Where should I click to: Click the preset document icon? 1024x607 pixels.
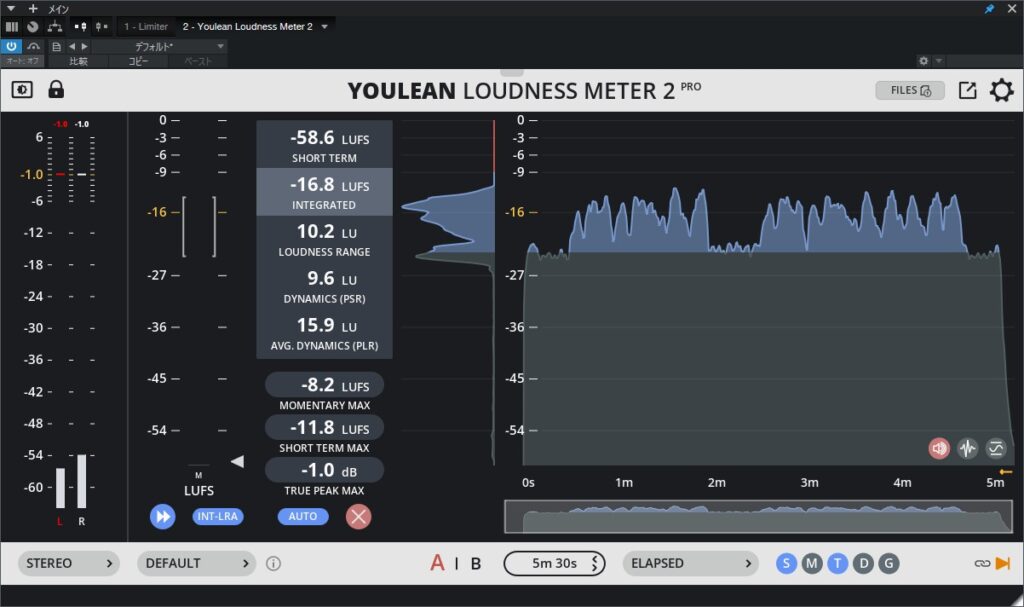pyautogui.click(x=57, y=46)
